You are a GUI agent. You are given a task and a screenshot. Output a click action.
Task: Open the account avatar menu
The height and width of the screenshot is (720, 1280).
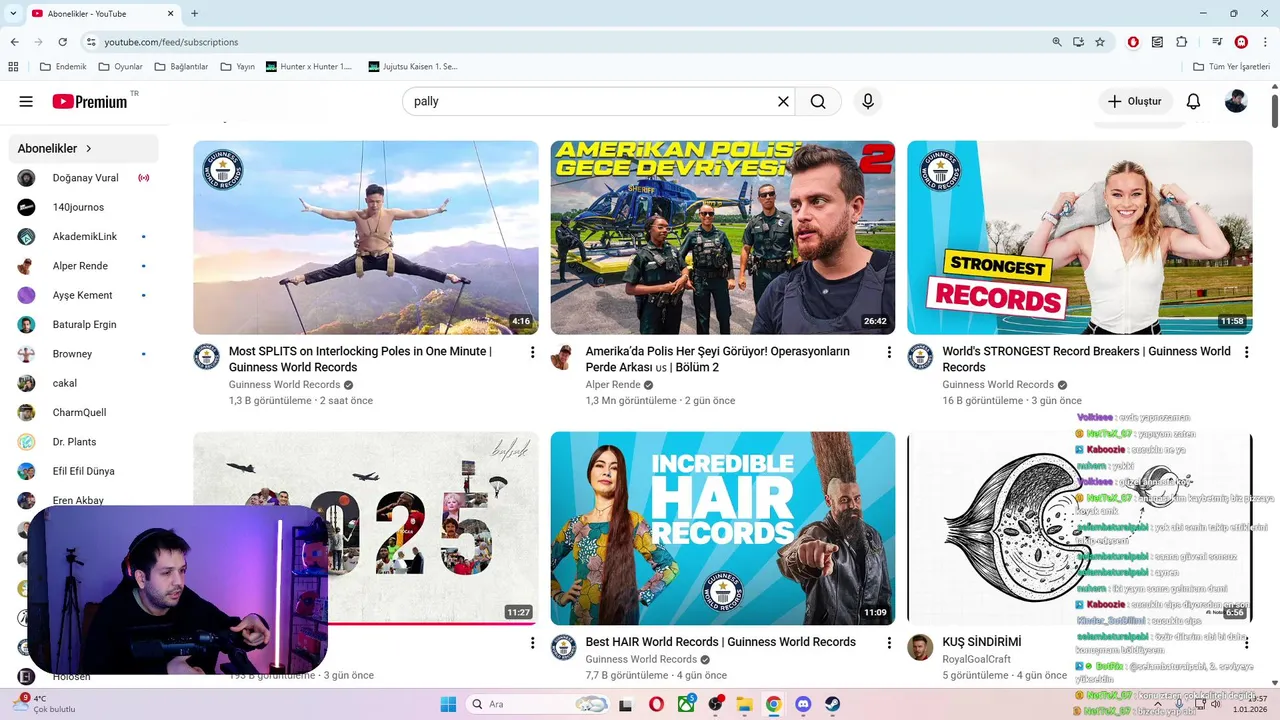[1236, 101]
